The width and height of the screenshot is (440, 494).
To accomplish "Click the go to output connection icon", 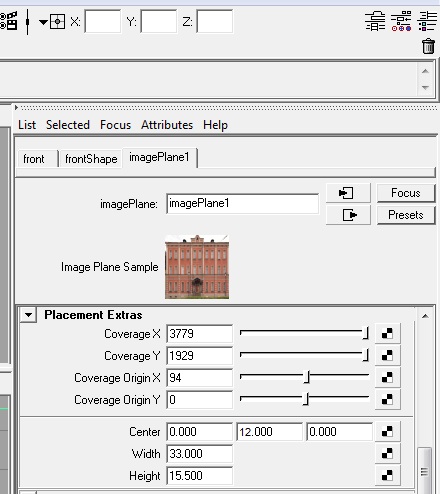I will 348,215.
